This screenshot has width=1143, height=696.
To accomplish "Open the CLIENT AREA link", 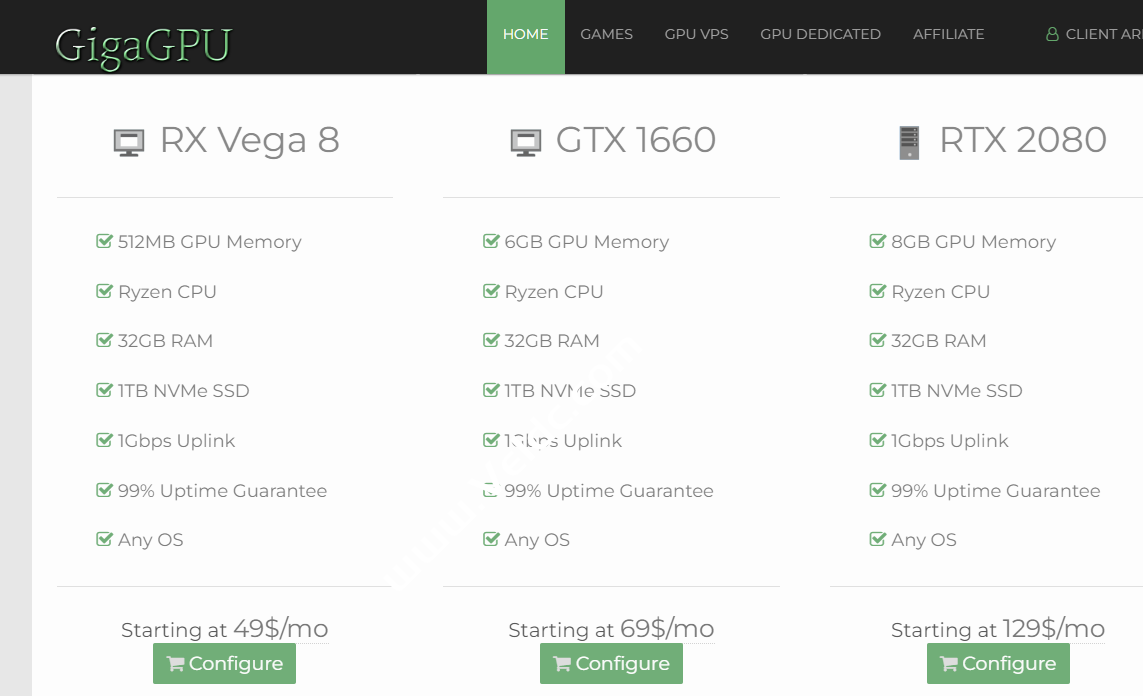I will 1100,33.
